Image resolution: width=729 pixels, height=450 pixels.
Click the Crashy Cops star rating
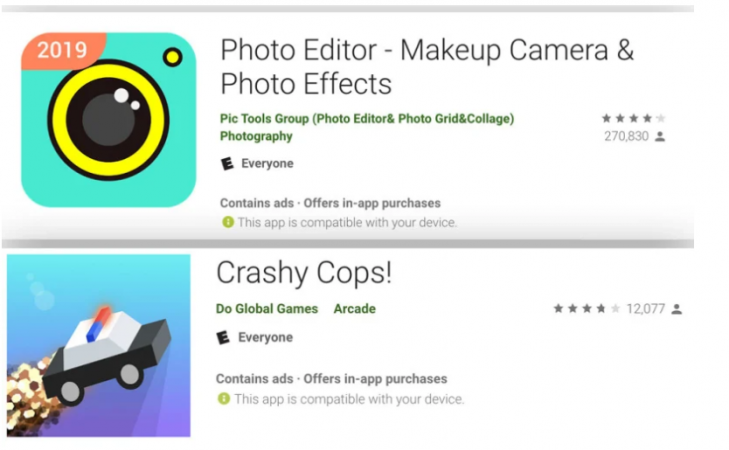(587, 309)
